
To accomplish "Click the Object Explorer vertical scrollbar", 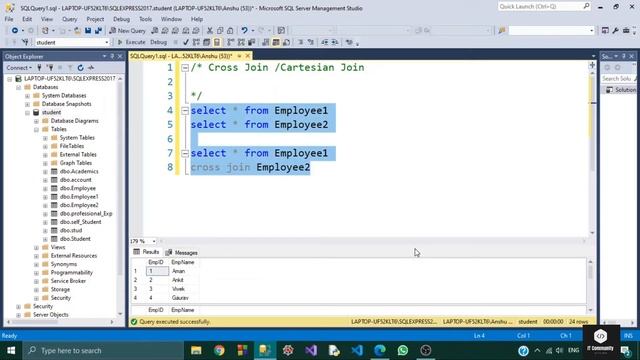I will coord(120,196).
